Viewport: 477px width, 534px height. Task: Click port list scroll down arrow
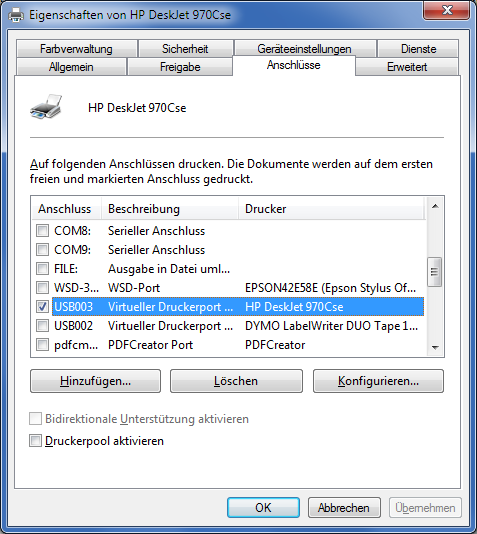click(435, 347)
